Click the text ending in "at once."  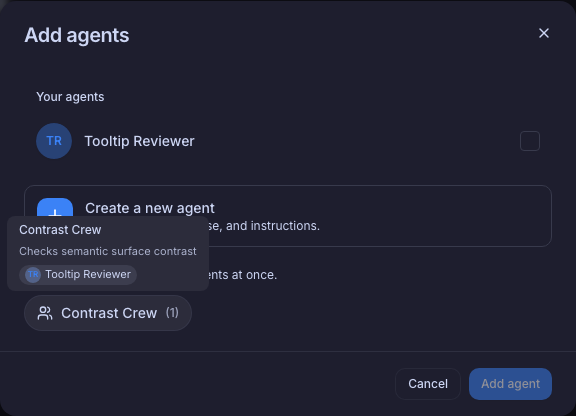pos(242,275)
